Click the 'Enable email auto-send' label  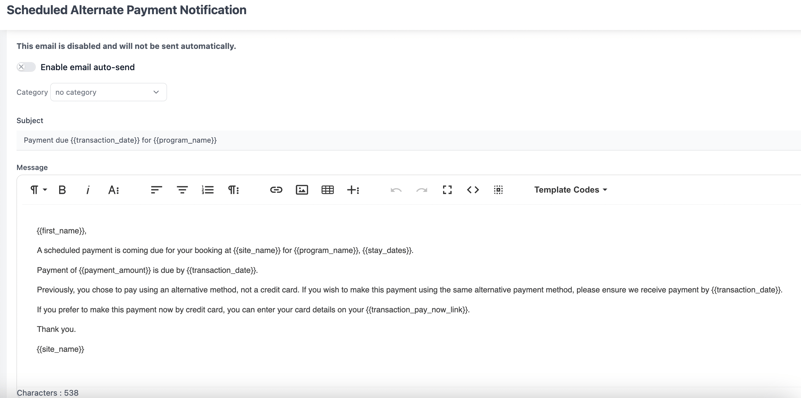point(87,67)
